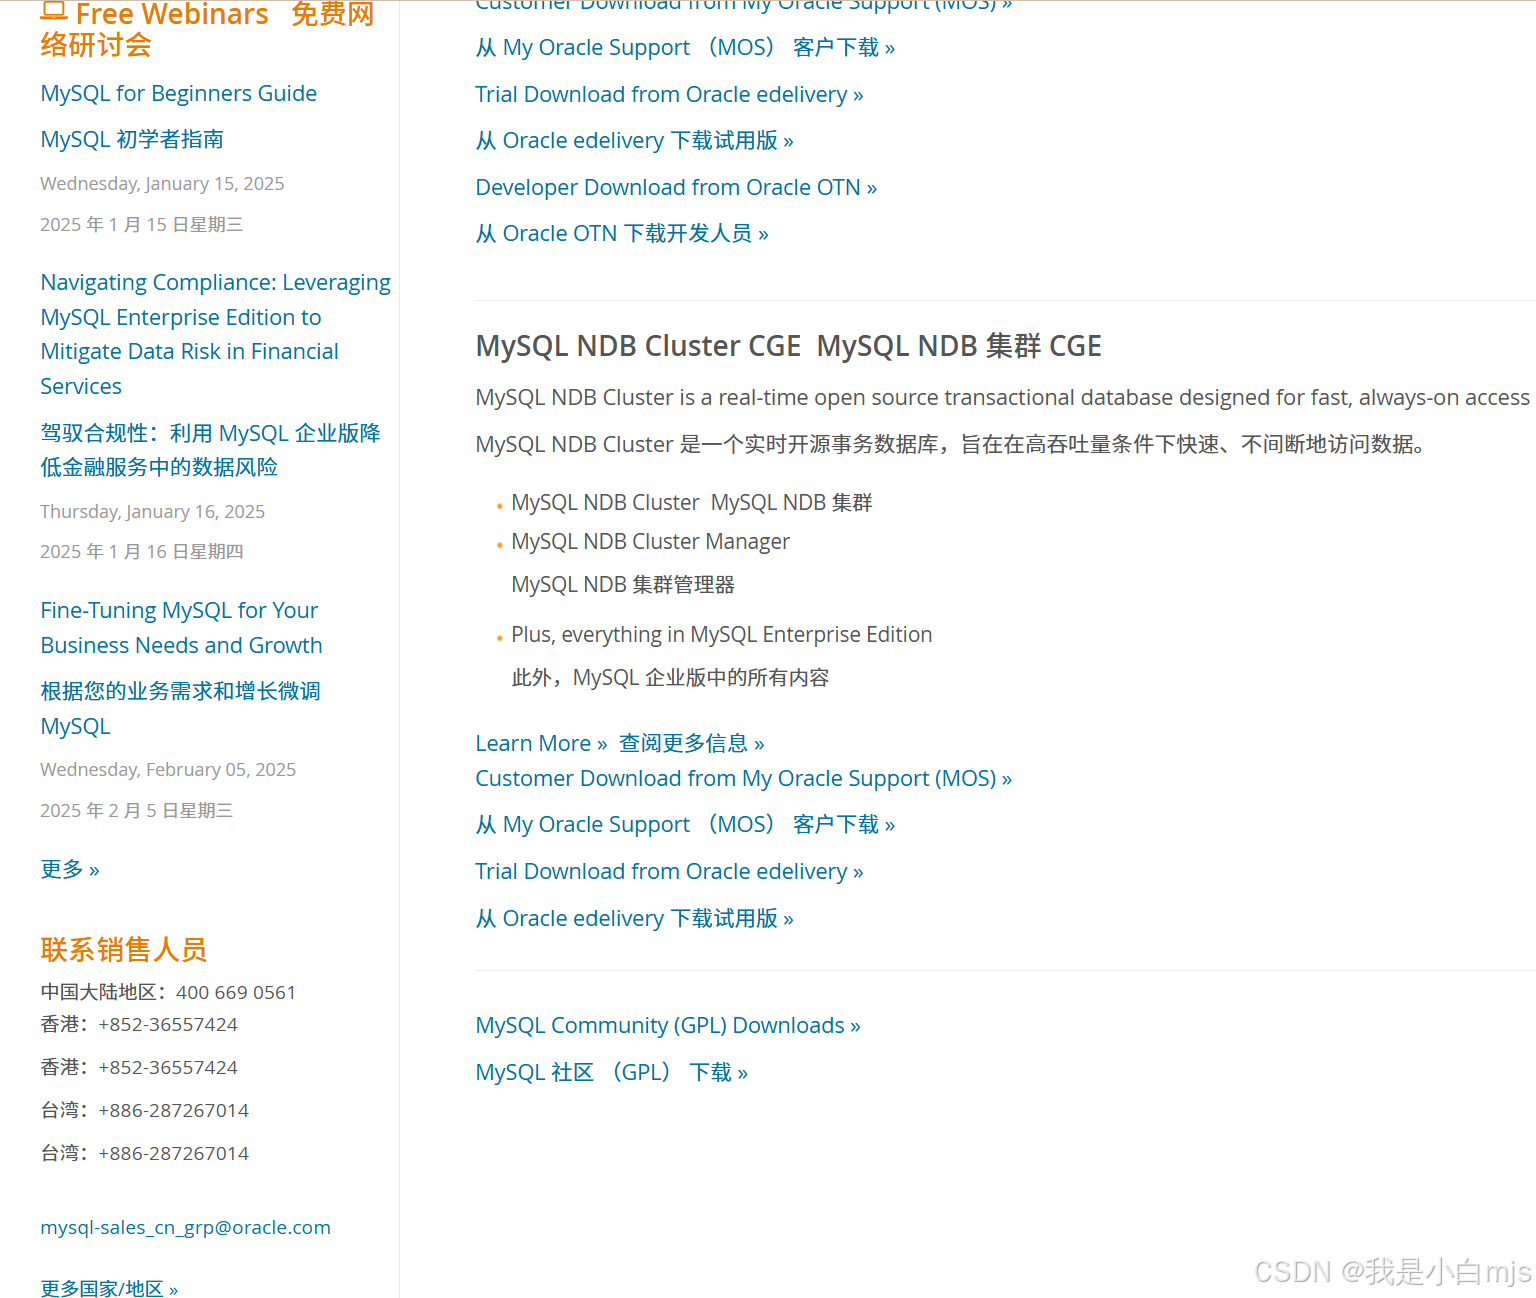Open 更多国家/地区 » link

tap(109, 1288)
